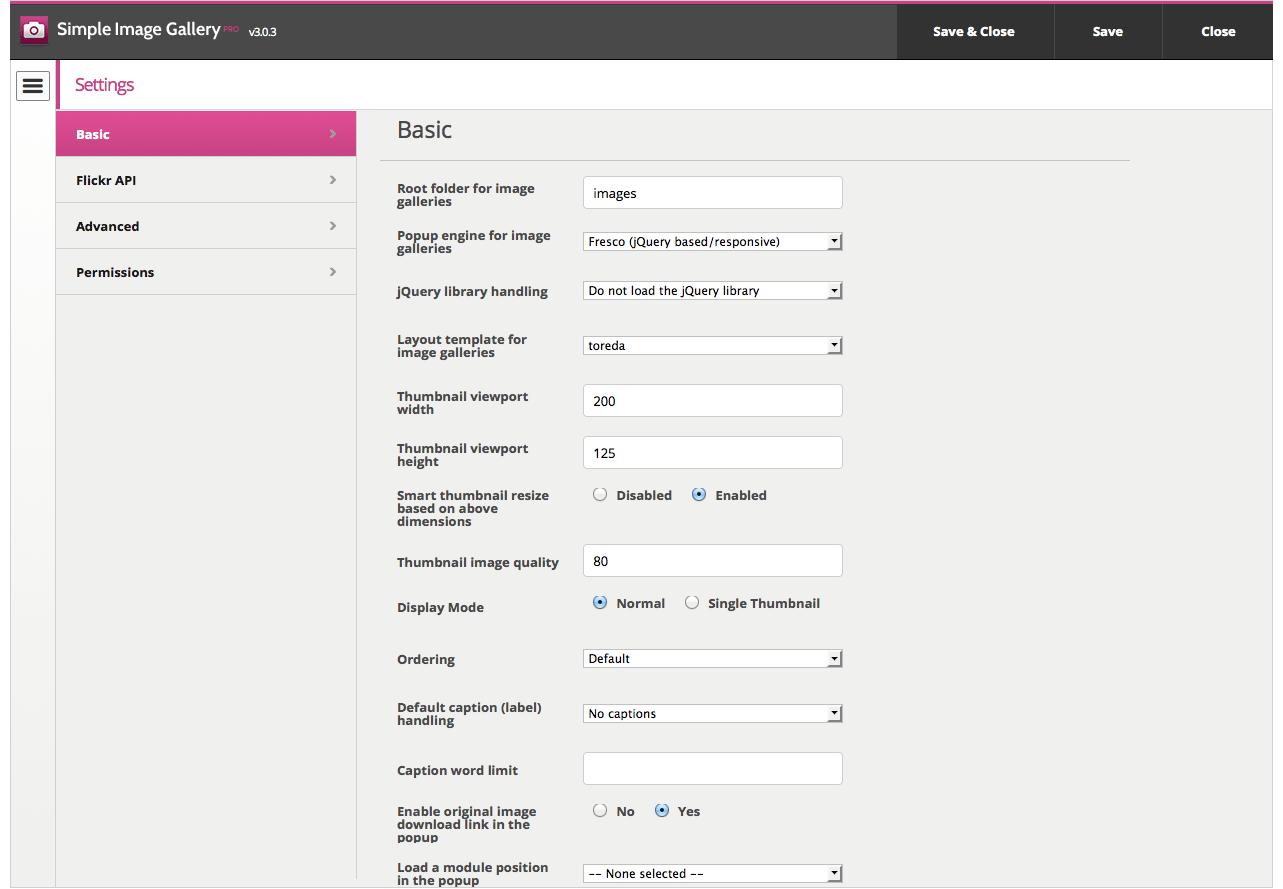This screenshot has height=889, width=1283.
Task: Choose Single Thumbnail display mode
Action: pyautogui.click(x=692, y=602)
